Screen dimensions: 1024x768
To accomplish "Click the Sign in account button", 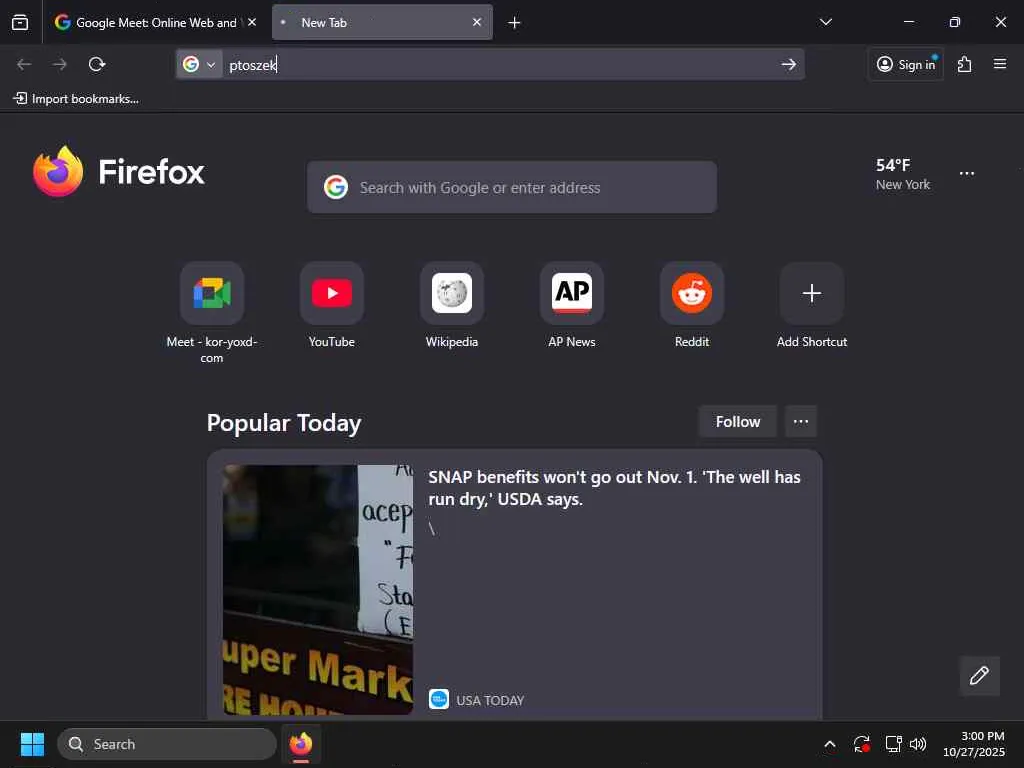I will [906, 64].
